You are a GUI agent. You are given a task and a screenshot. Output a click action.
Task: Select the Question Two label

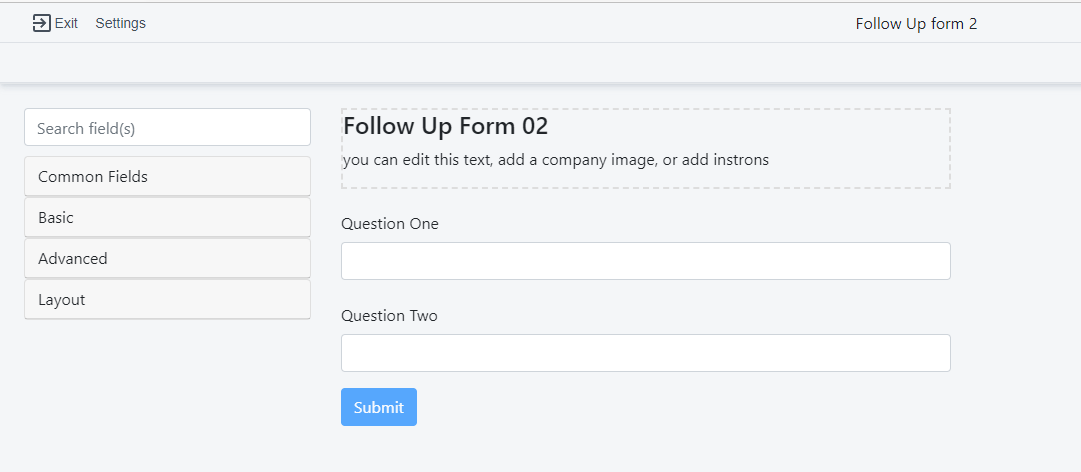[x=390, y=316]
